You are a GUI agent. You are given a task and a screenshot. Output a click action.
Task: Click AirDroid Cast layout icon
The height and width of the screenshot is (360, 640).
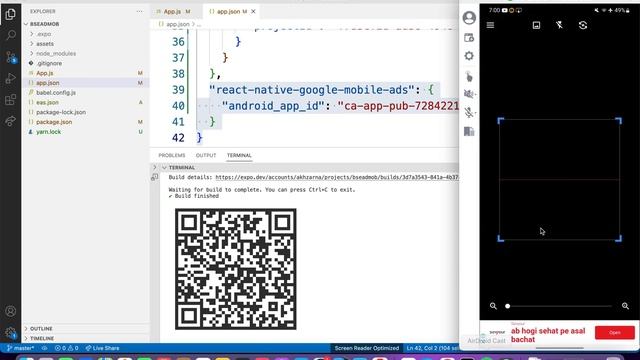click(469, 131)
